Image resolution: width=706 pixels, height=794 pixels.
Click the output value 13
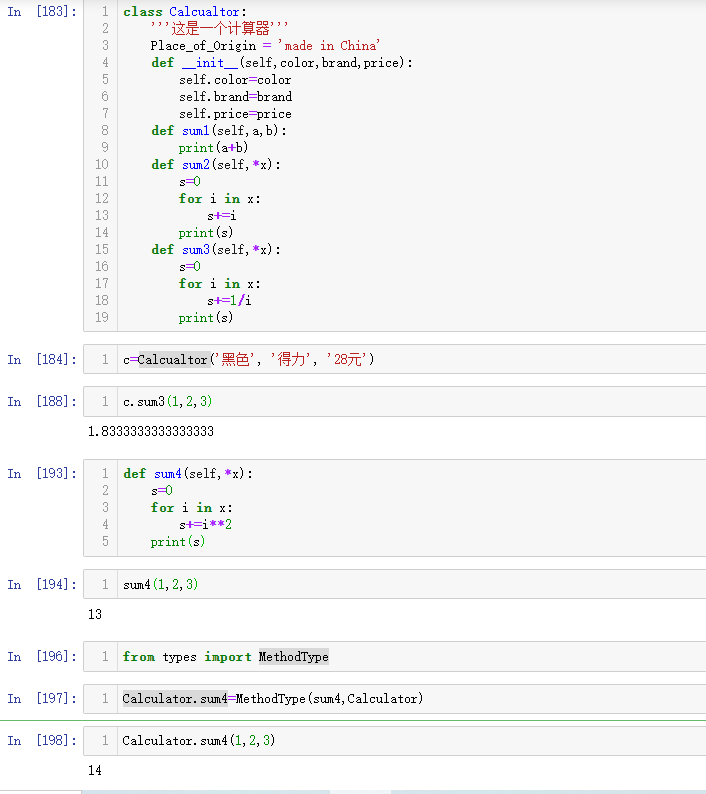(x=95, y=615)
